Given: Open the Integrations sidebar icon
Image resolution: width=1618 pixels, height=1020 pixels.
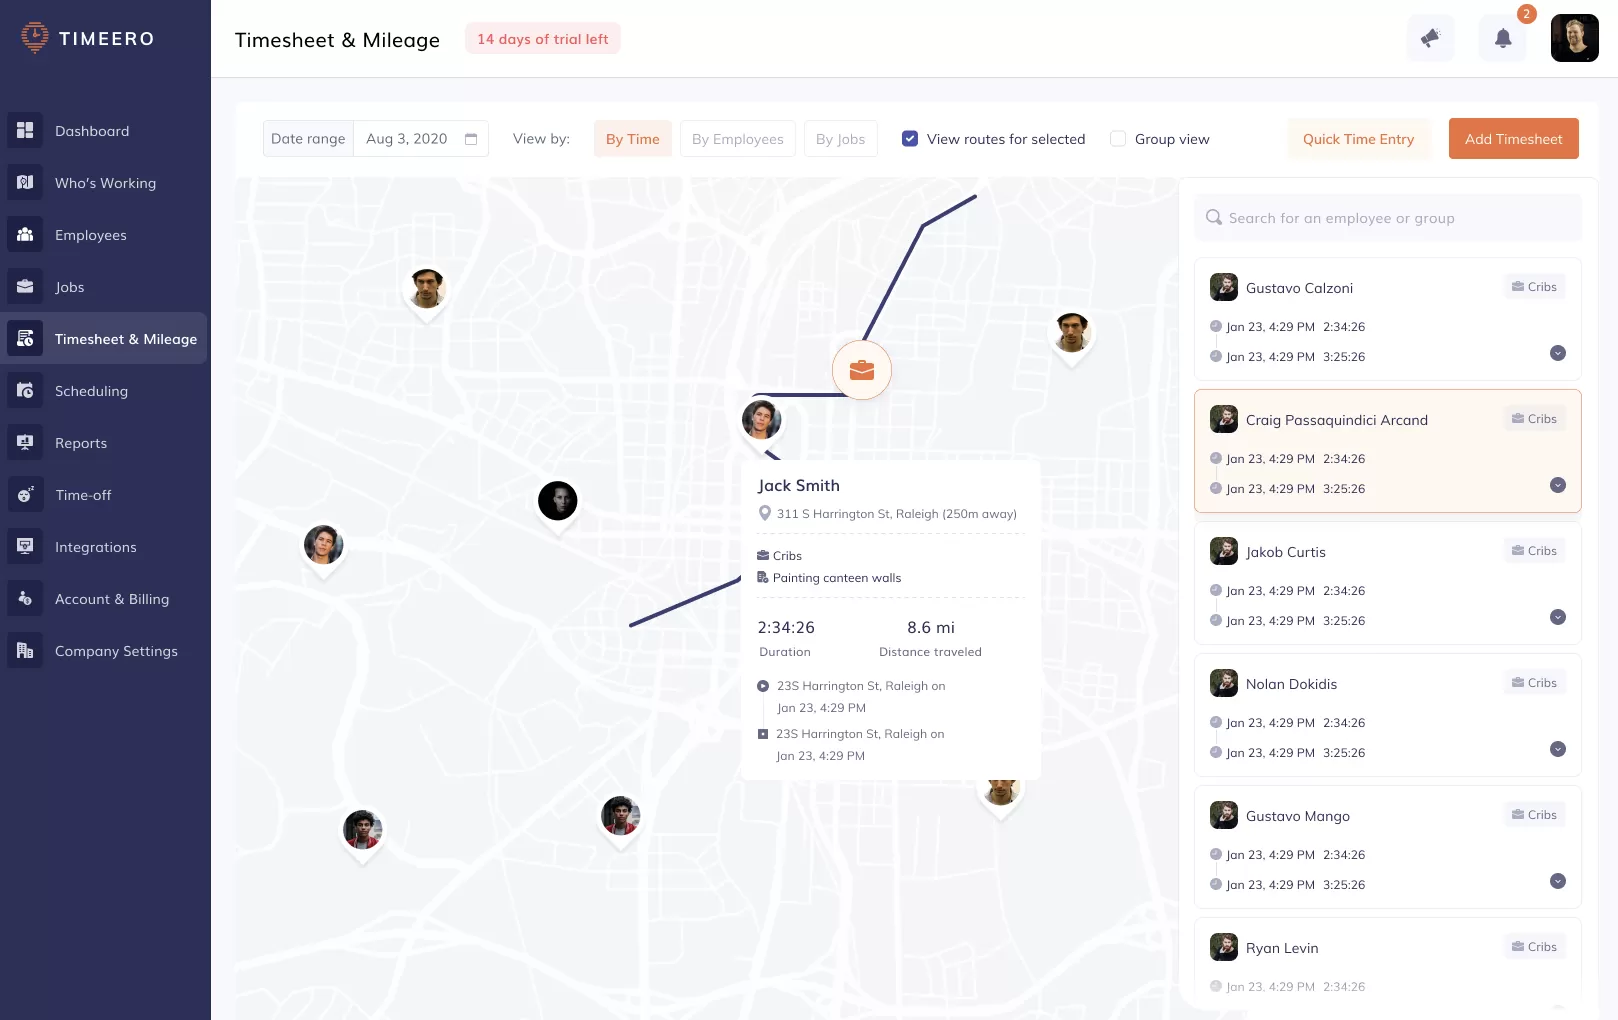Looking at the screenshot, I should [x=25, y=546].
